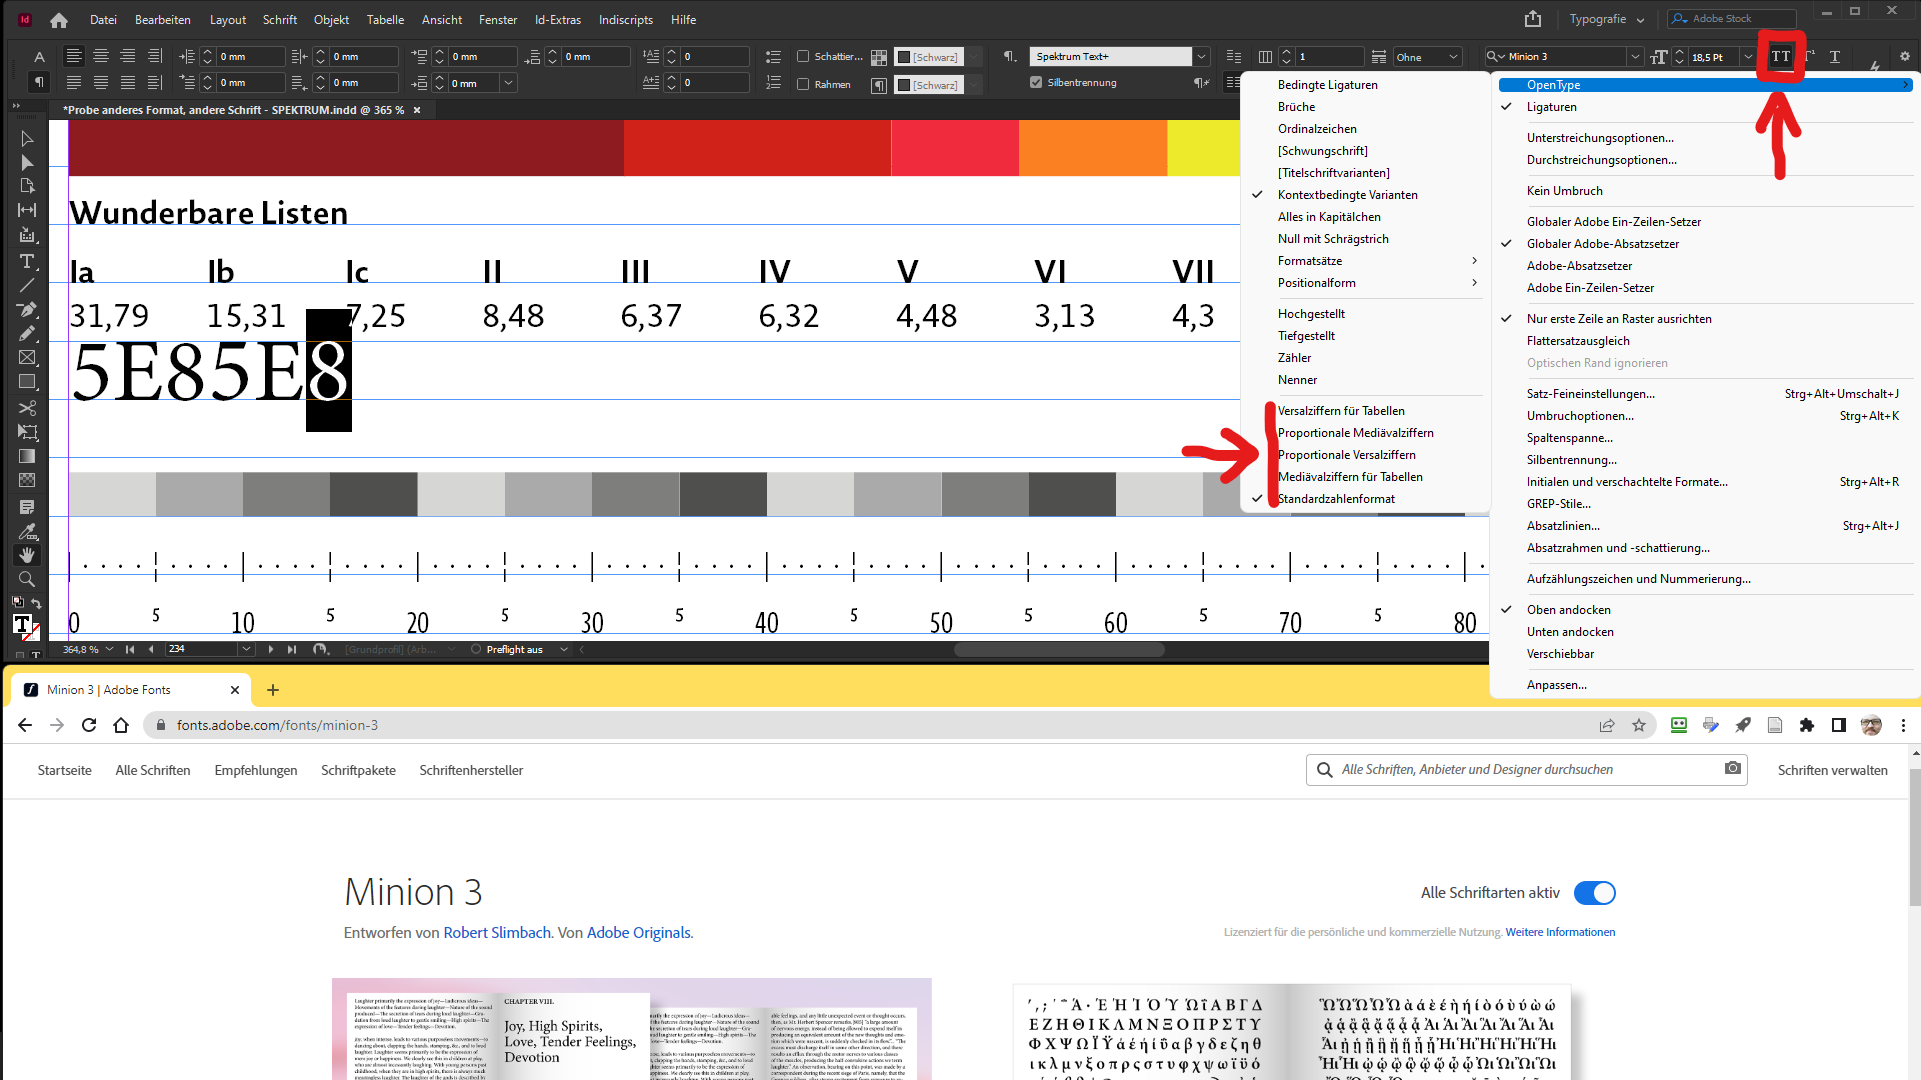Select the Page tool
The width and height of the screenshot is (1921, 1080).
tap(27, 186)
